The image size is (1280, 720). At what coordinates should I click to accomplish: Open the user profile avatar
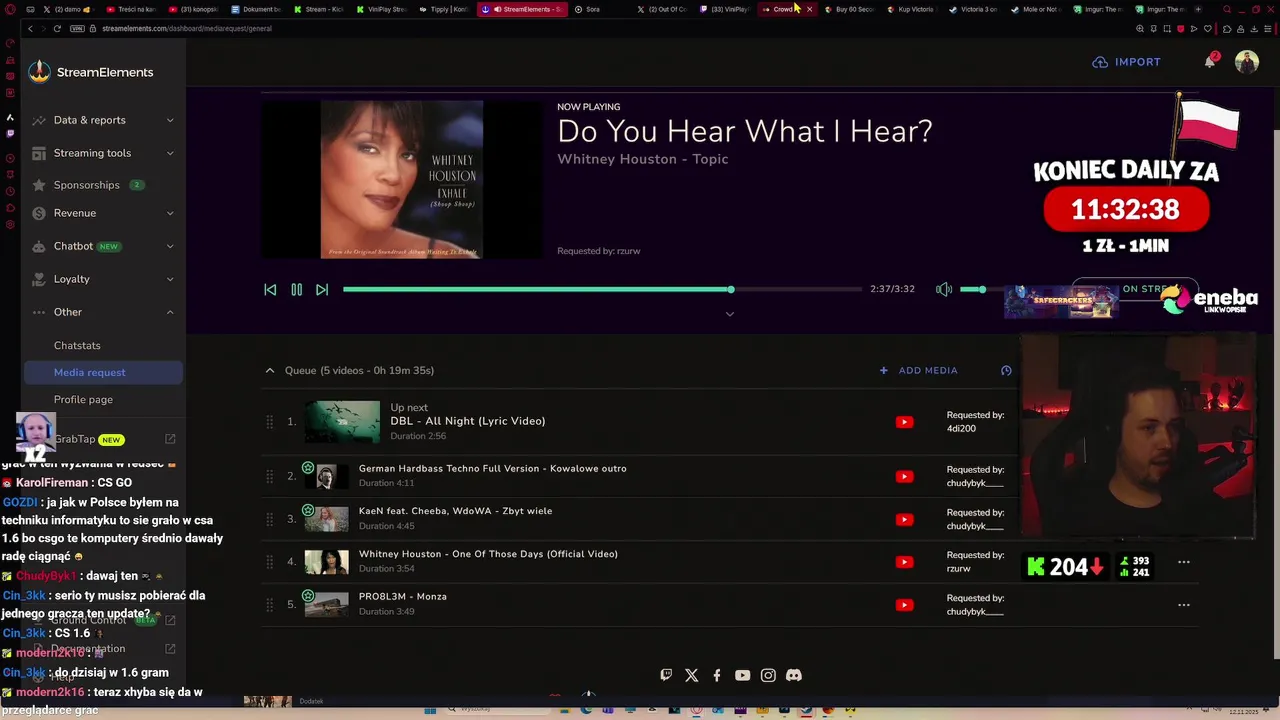click(x=1247, y=62)
